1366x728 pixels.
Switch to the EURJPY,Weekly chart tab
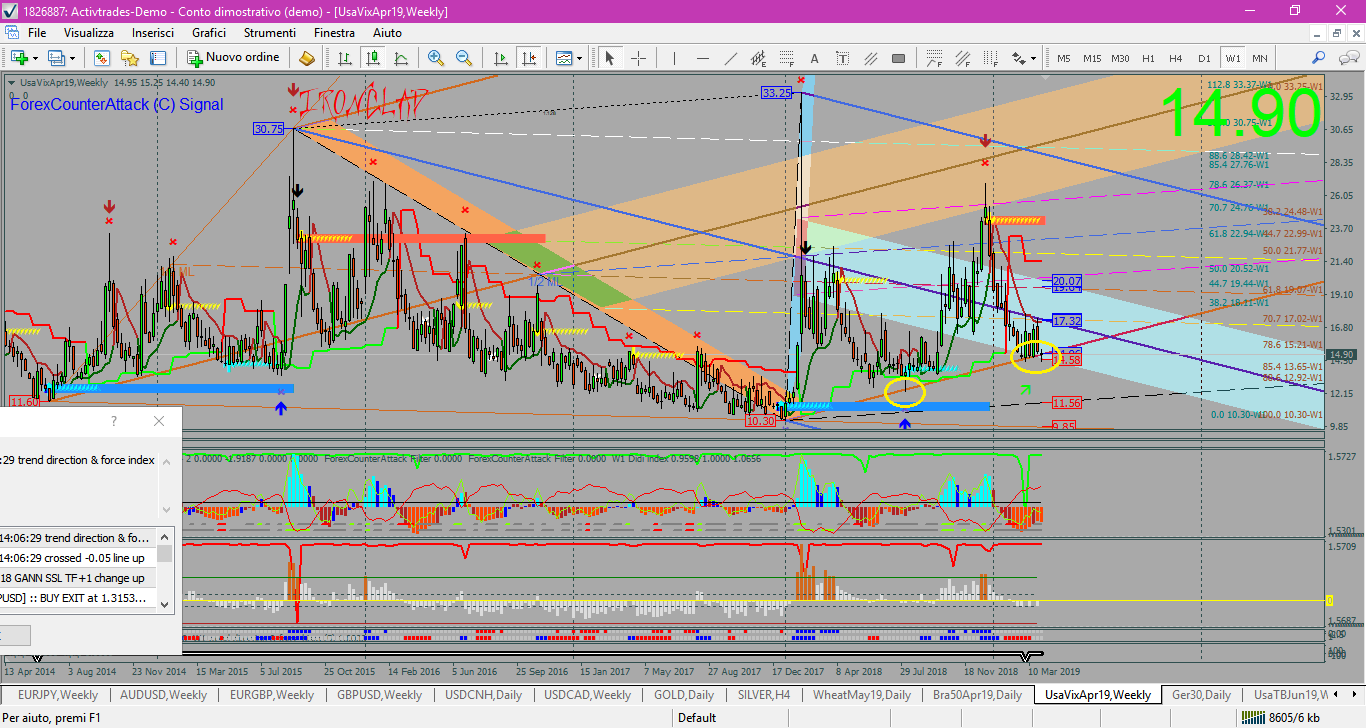(59, 694)
